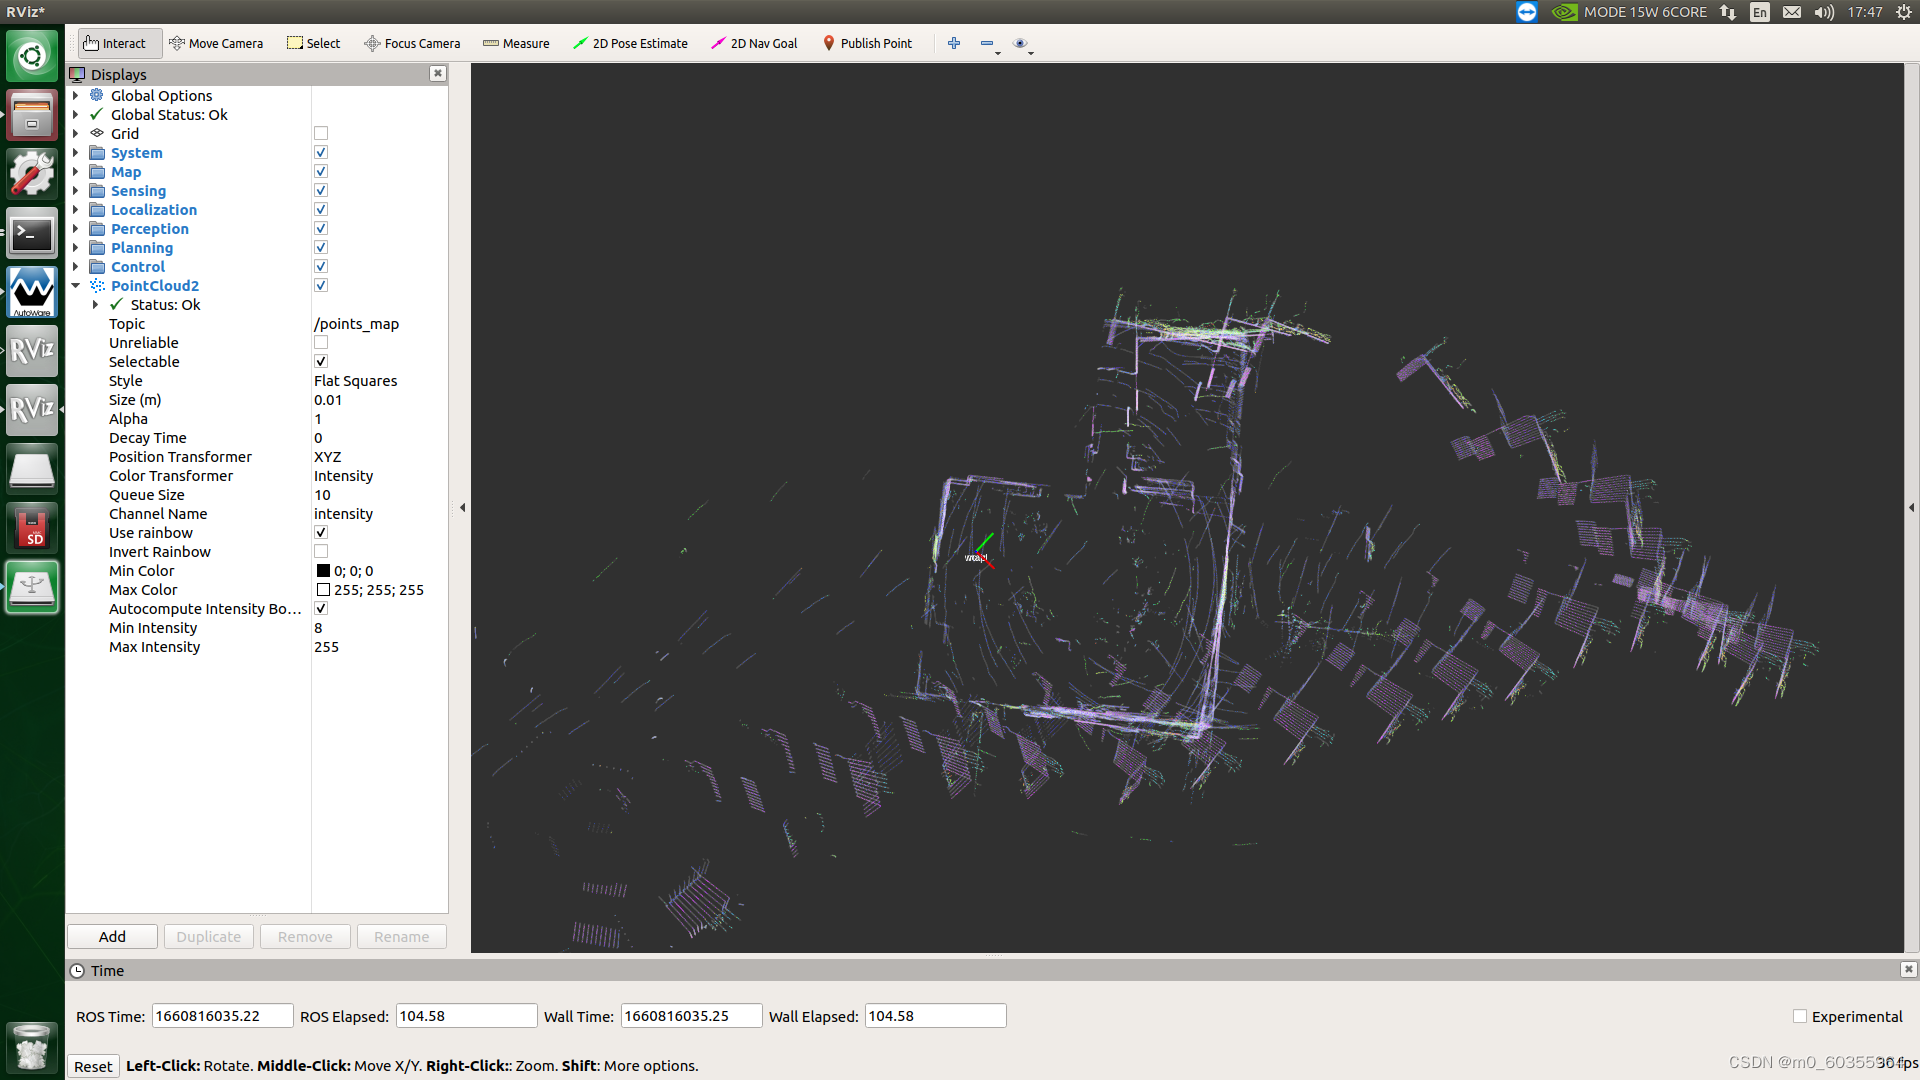This screenshot has width=1920, height=1080.
Task: Click the Add display button
Action: (112, 937)
